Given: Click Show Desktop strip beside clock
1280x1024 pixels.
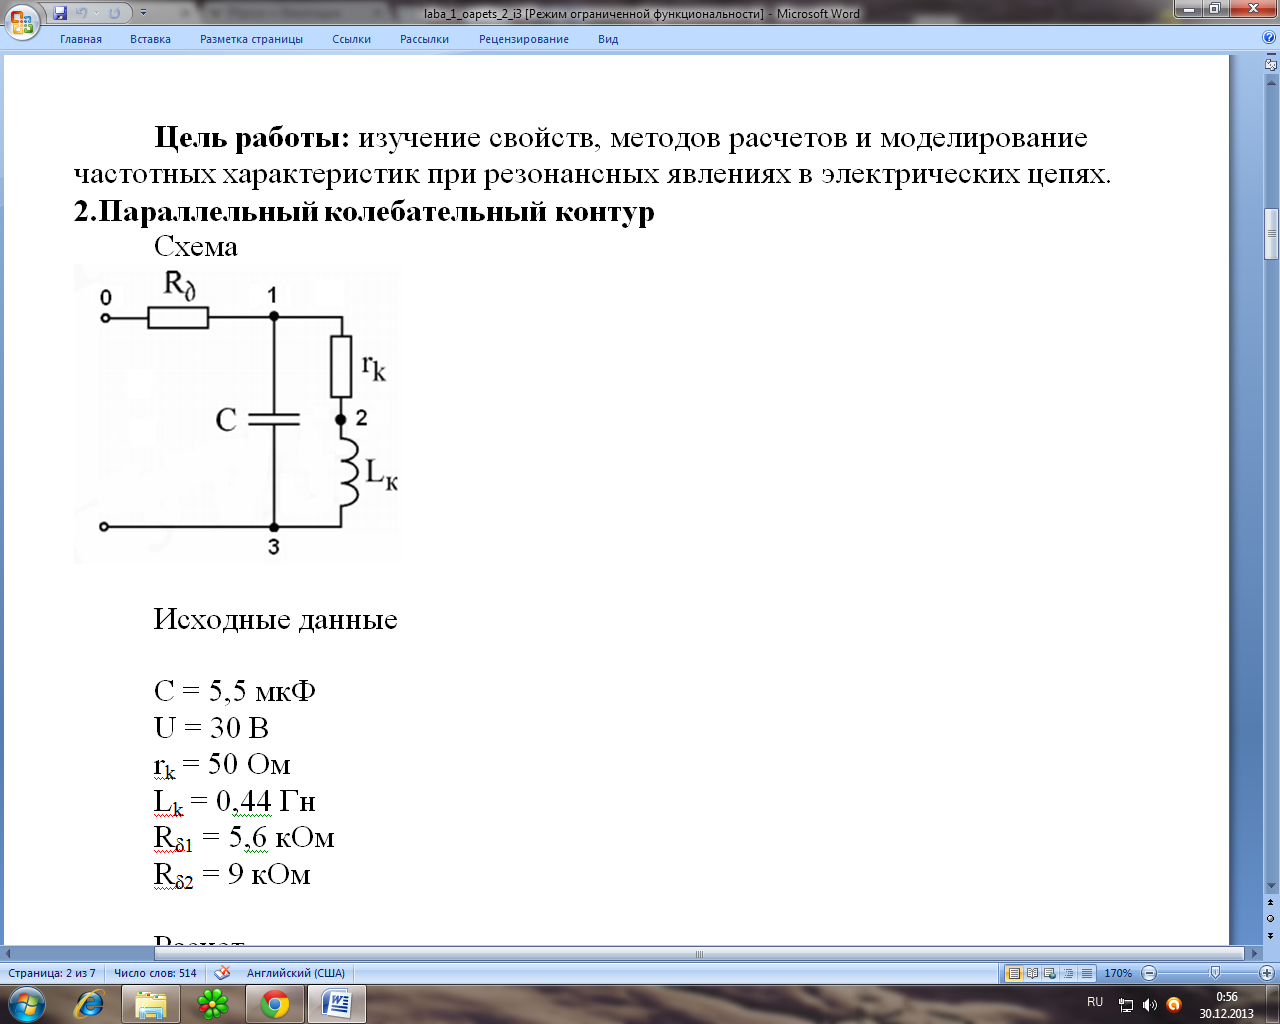Looking at the screenshot, I should click(x=1273, y=1005).
